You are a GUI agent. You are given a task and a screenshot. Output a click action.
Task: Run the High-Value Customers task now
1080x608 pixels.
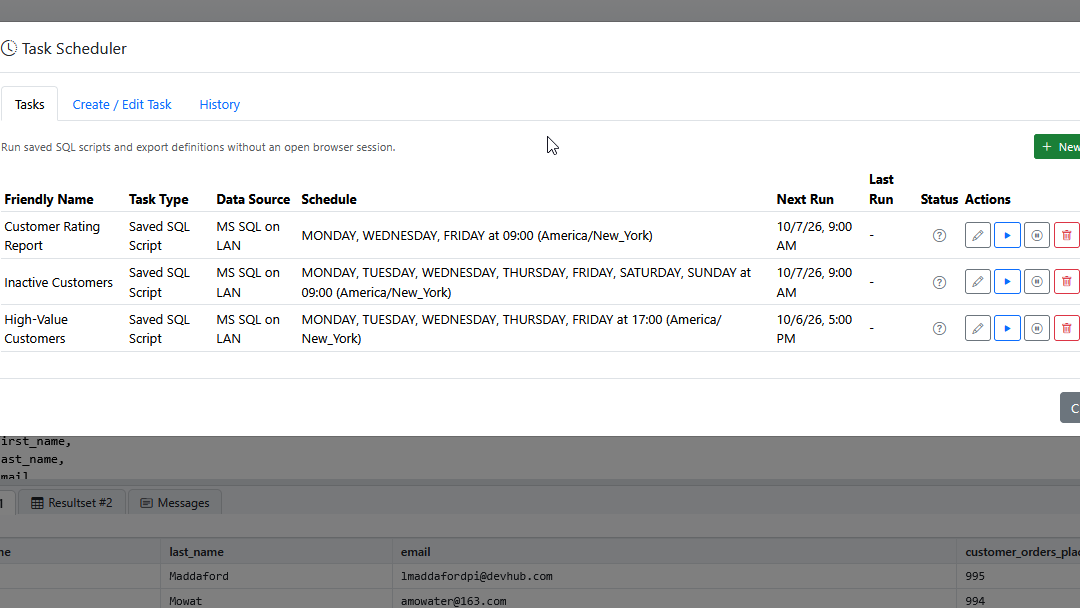click(x=1007, y=328)
